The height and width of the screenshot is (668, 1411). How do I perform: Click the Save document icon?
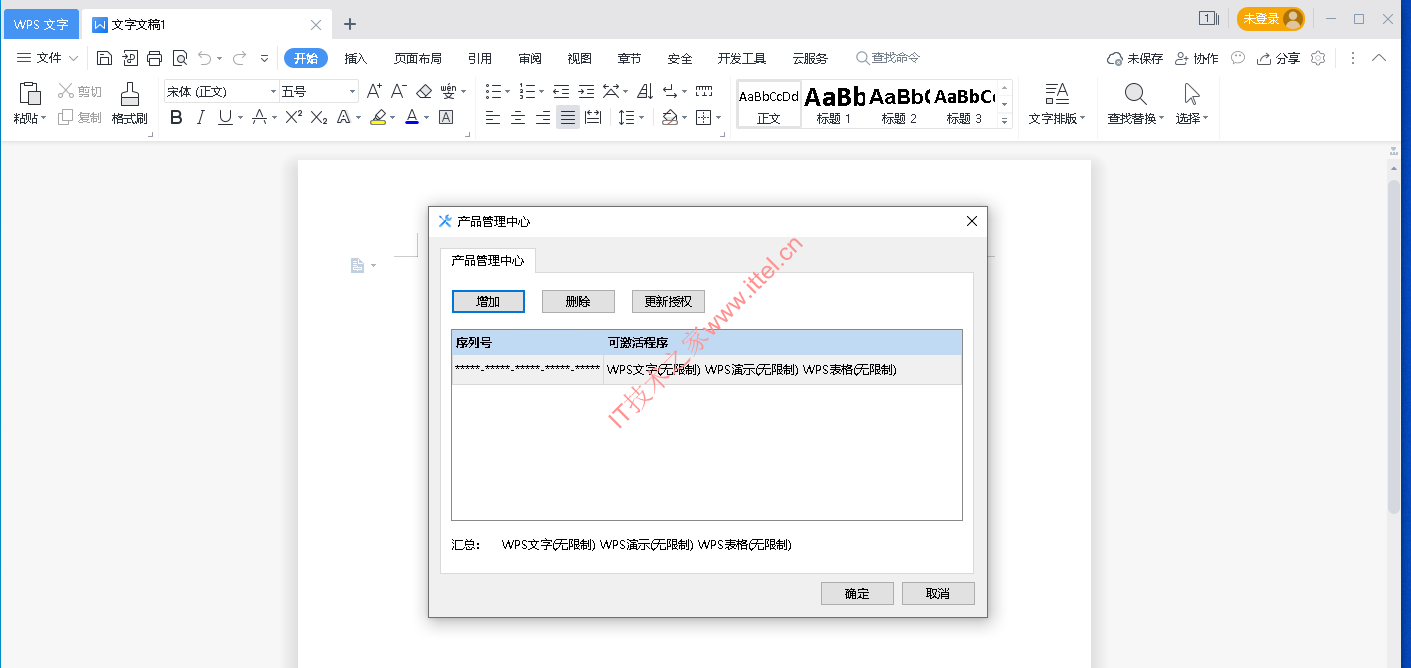pos(104,58)
